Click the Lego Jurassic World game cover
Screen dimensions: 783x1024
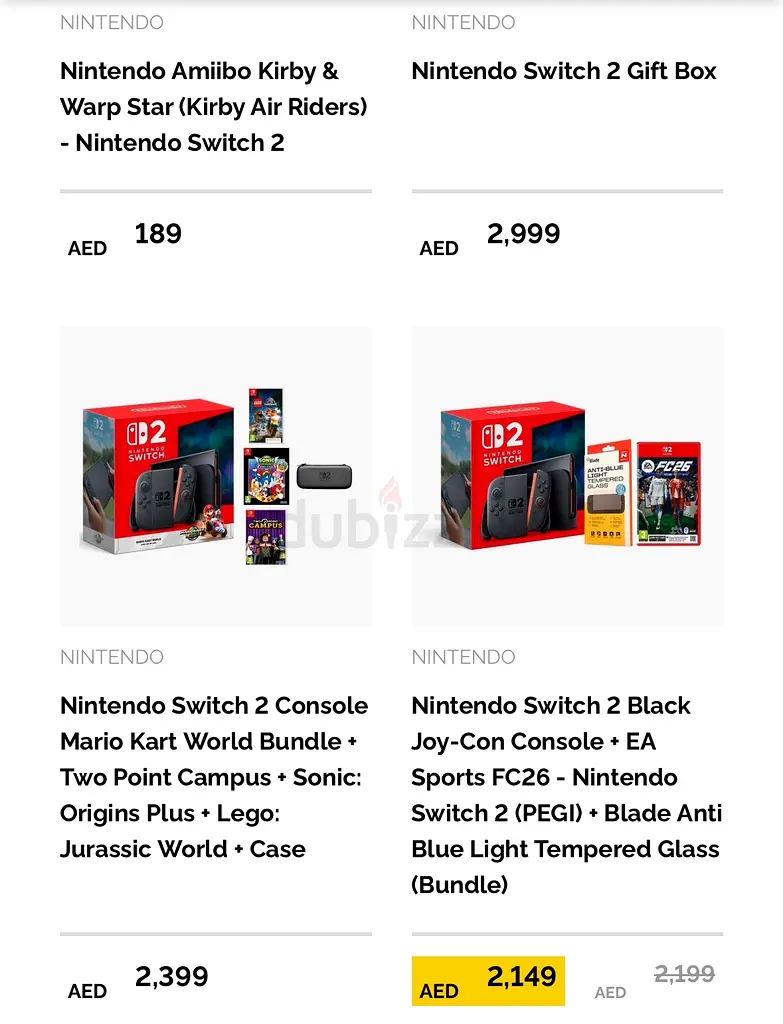(x=266, y=416)
